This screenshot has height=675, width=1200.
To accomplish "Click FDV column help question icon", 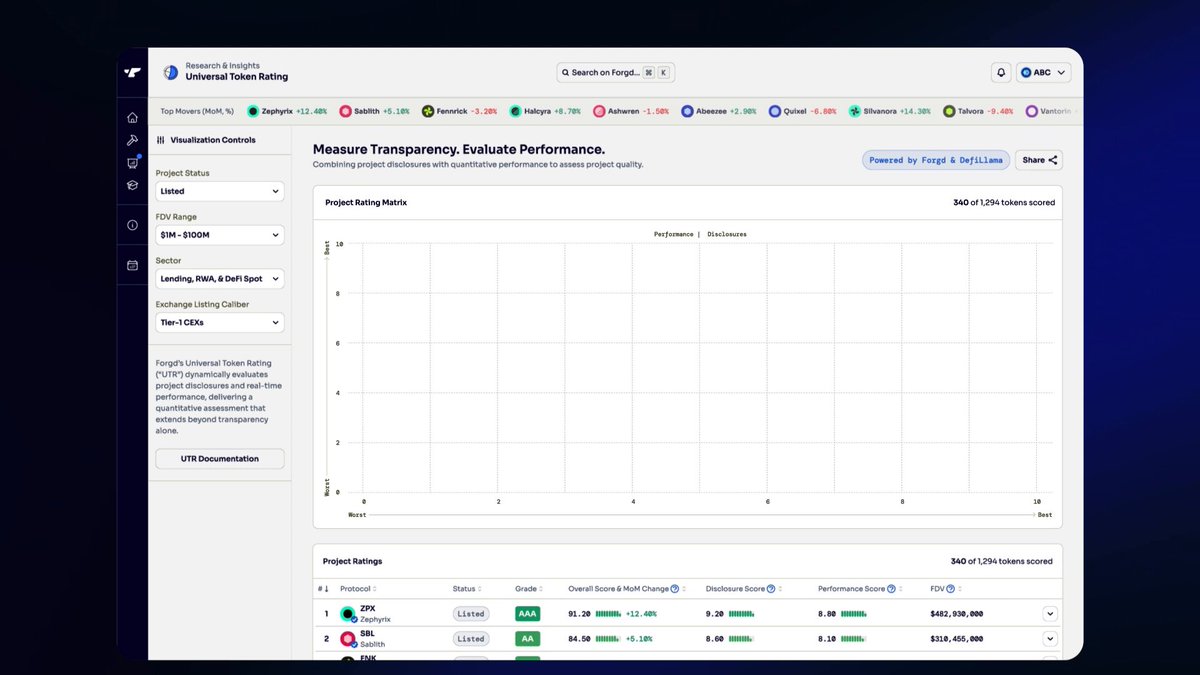I will coord(950,589).
